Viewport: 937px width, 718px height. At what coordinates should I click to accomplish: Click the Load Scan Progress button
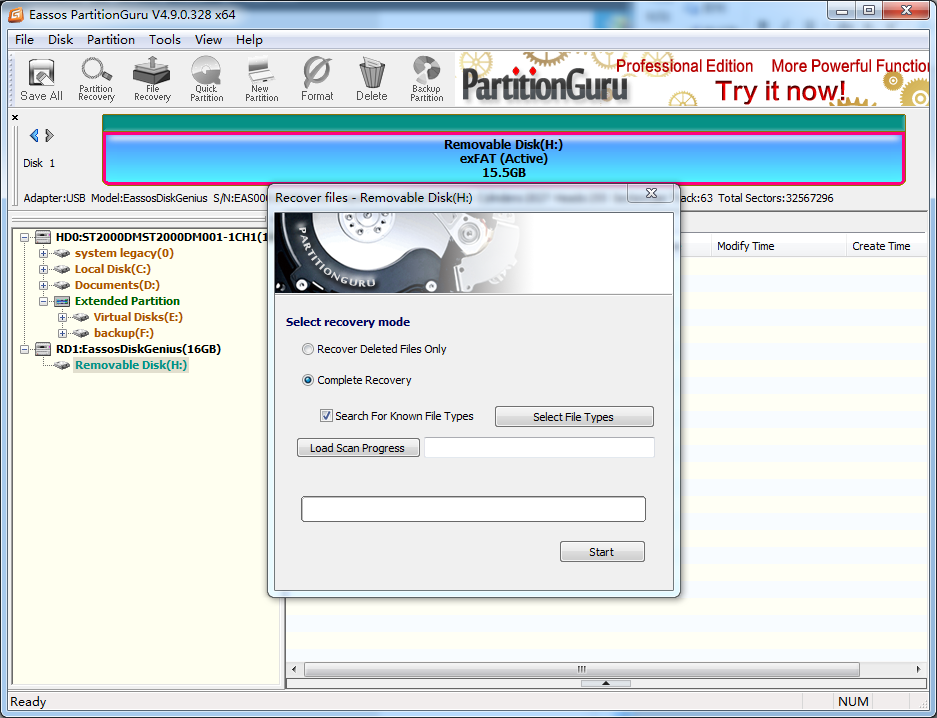point(357,448)
